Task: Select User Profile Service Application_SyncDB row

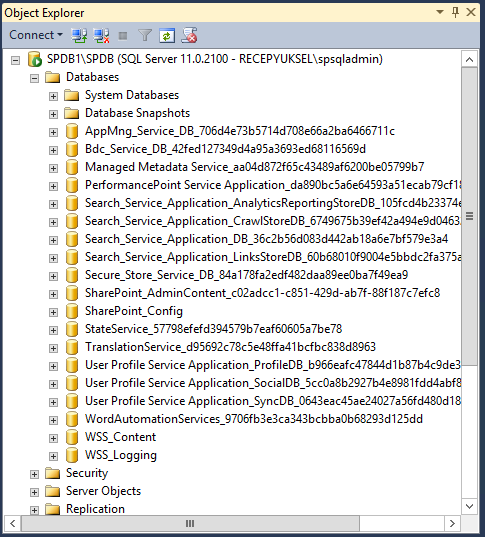Action: coord(273,401)
